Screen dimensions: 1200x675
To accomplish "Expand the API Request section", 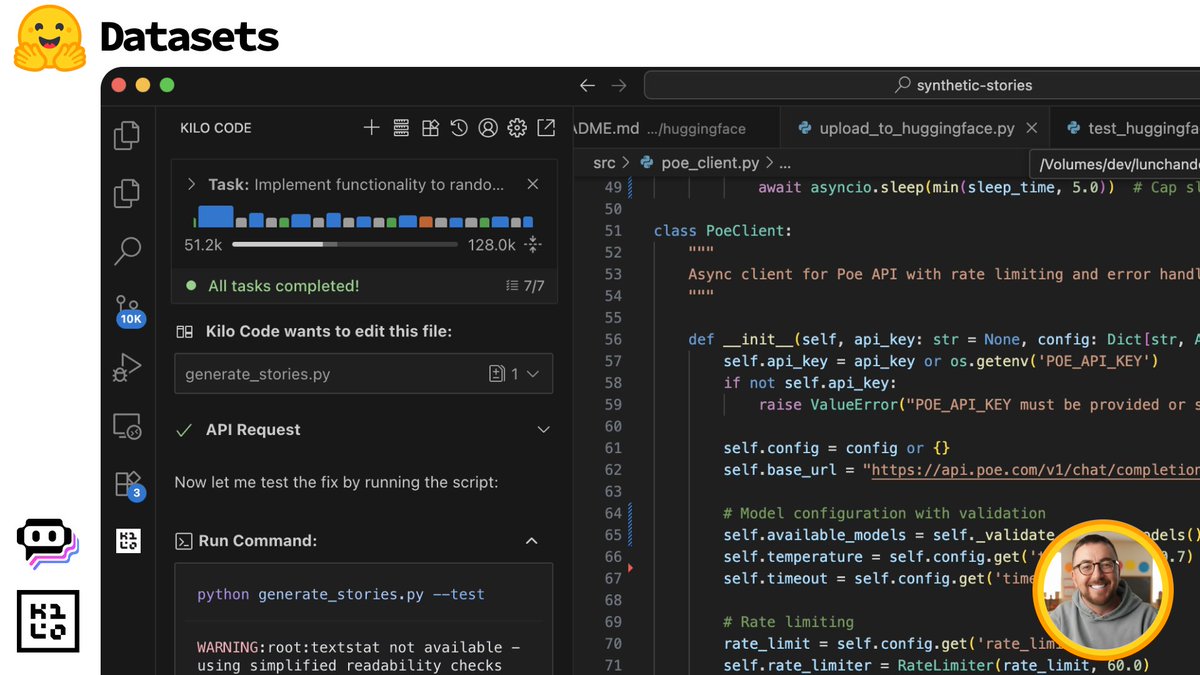I will point(544,430).
